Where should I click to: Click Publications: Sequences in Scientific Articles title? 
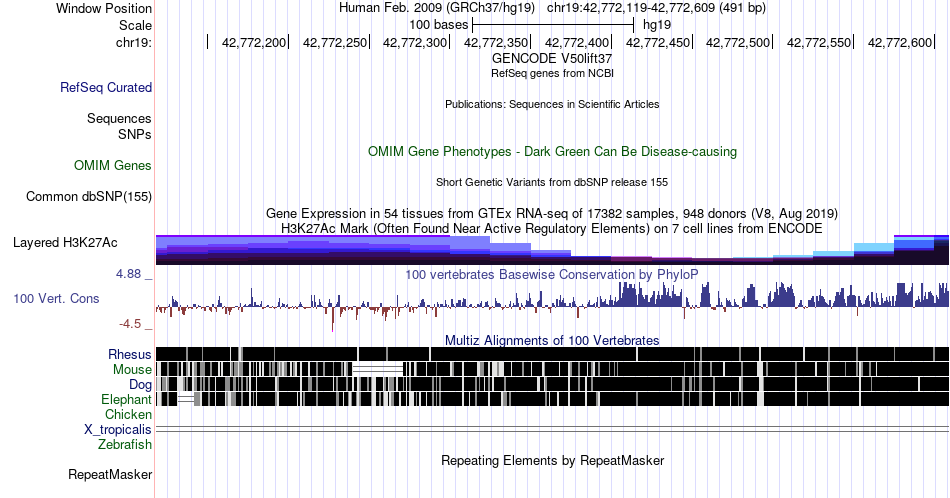552,104
